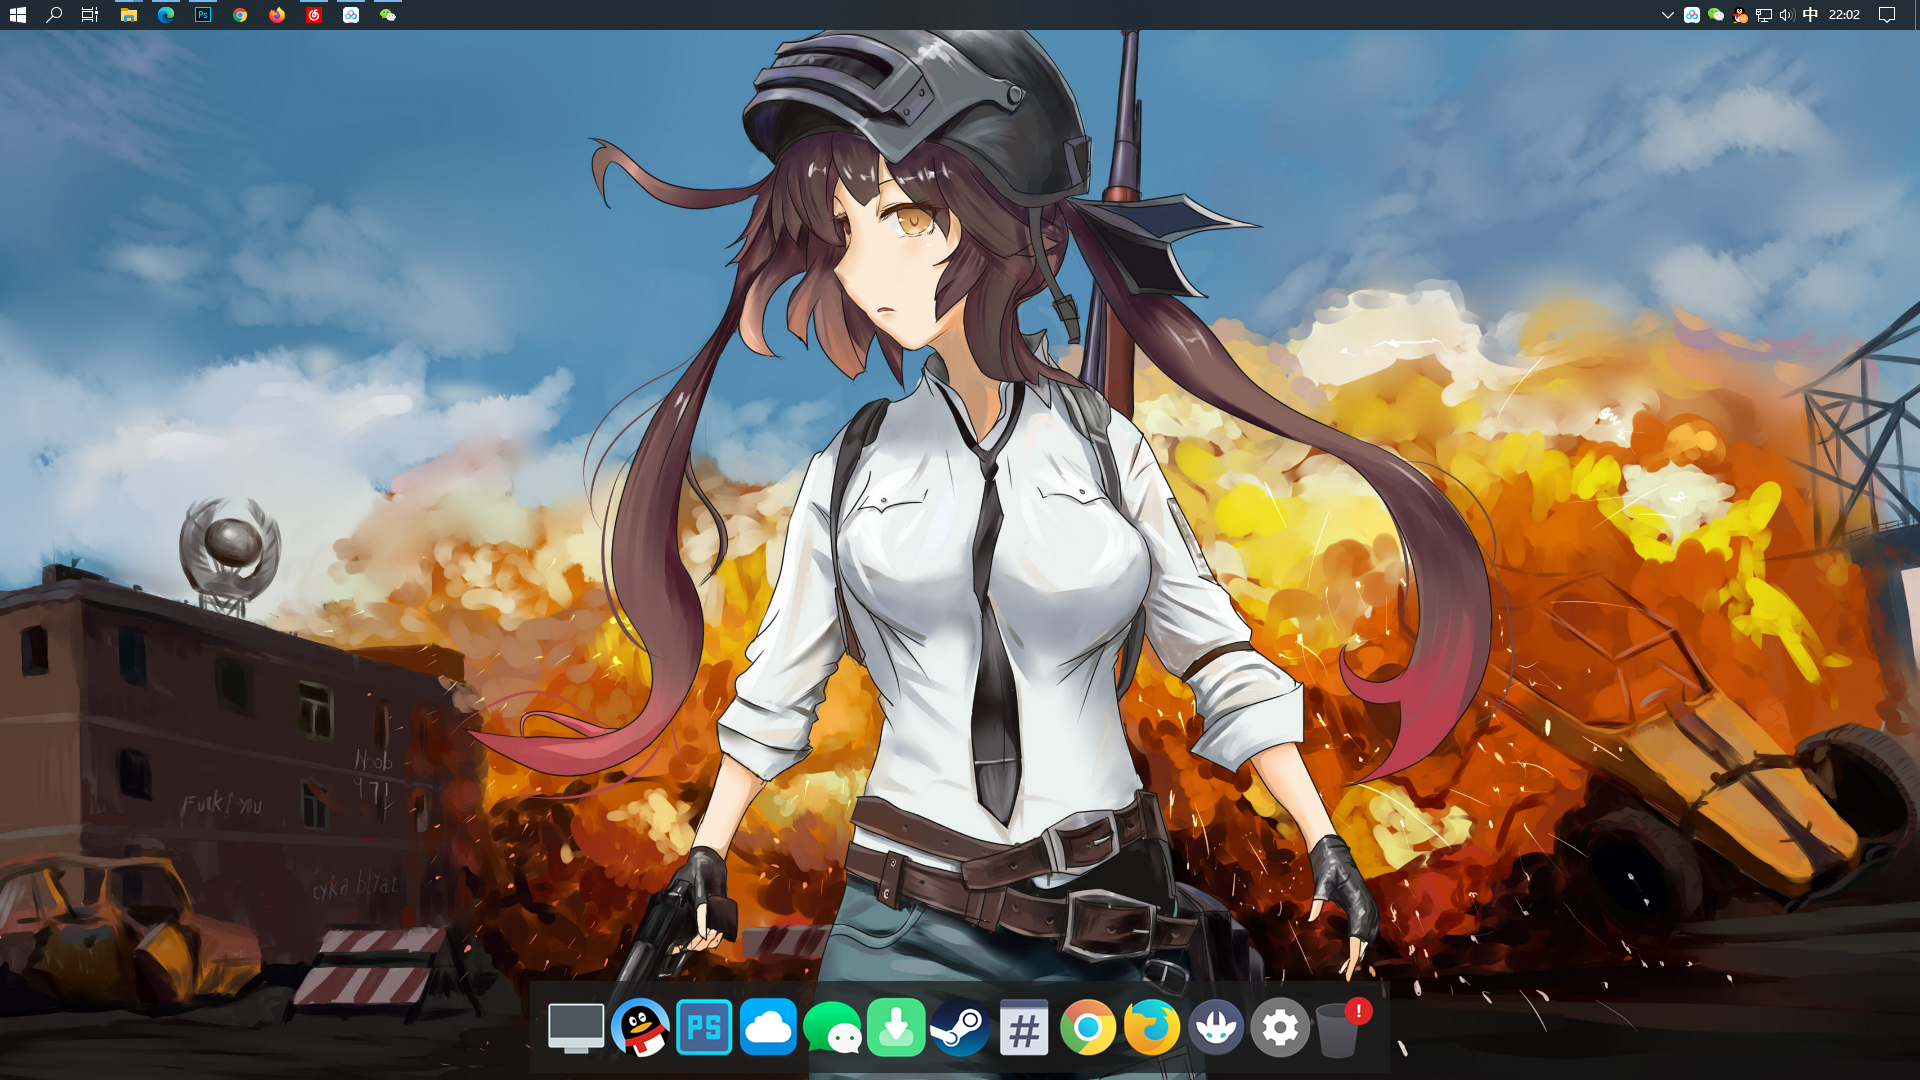
Task: Open the green download app in dock
Action: coord(896,1027)
